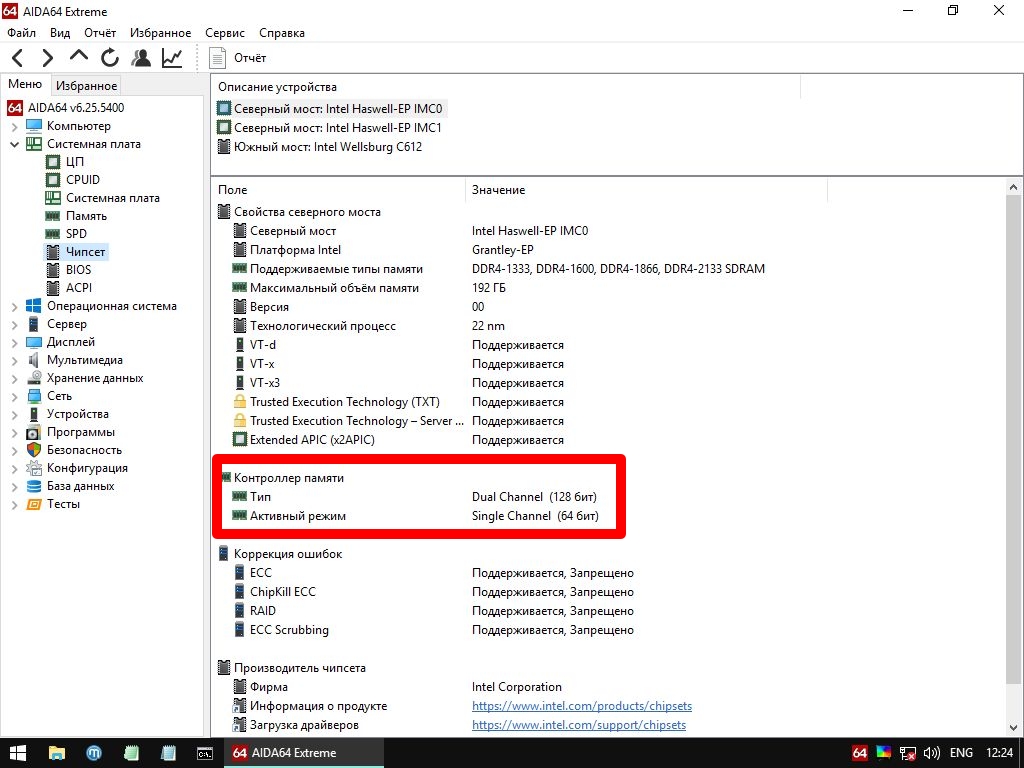1024x768 pixels.
Task: Open the Избранное menu in menu bar
Action: pyautogui.click(x=161, y=33)
